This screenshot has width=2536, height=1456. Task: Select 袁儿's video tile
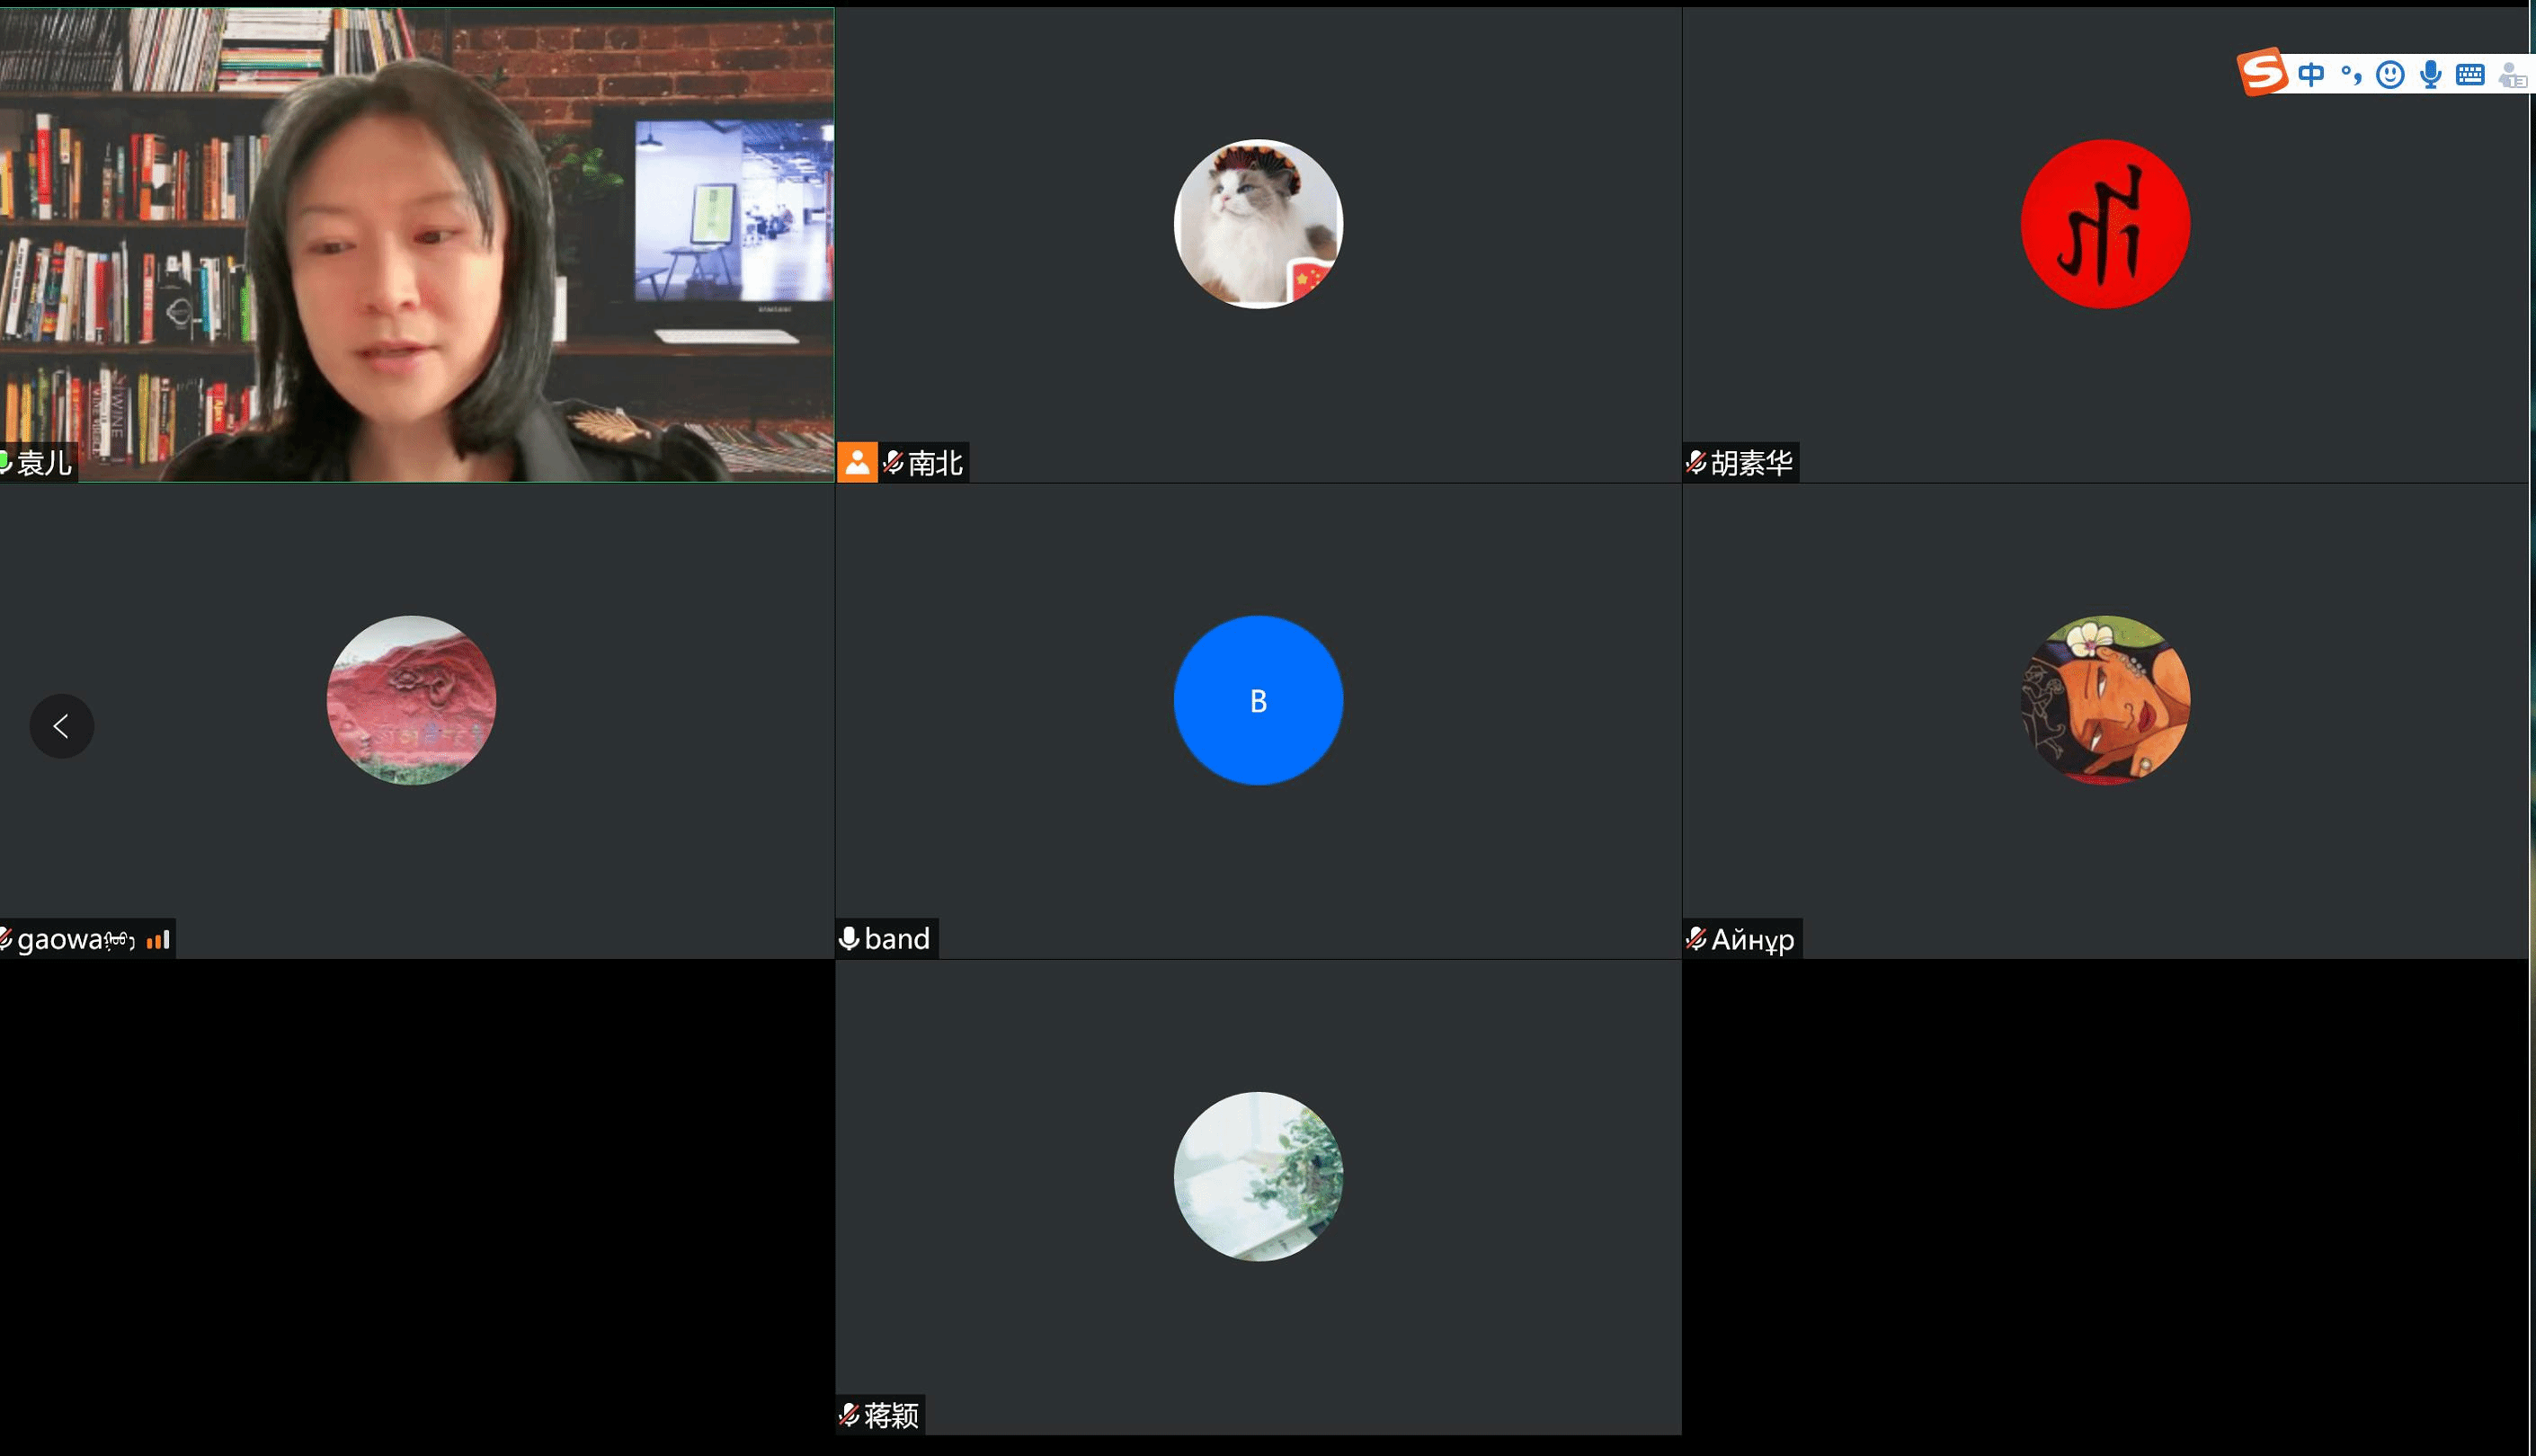point(416,244)
